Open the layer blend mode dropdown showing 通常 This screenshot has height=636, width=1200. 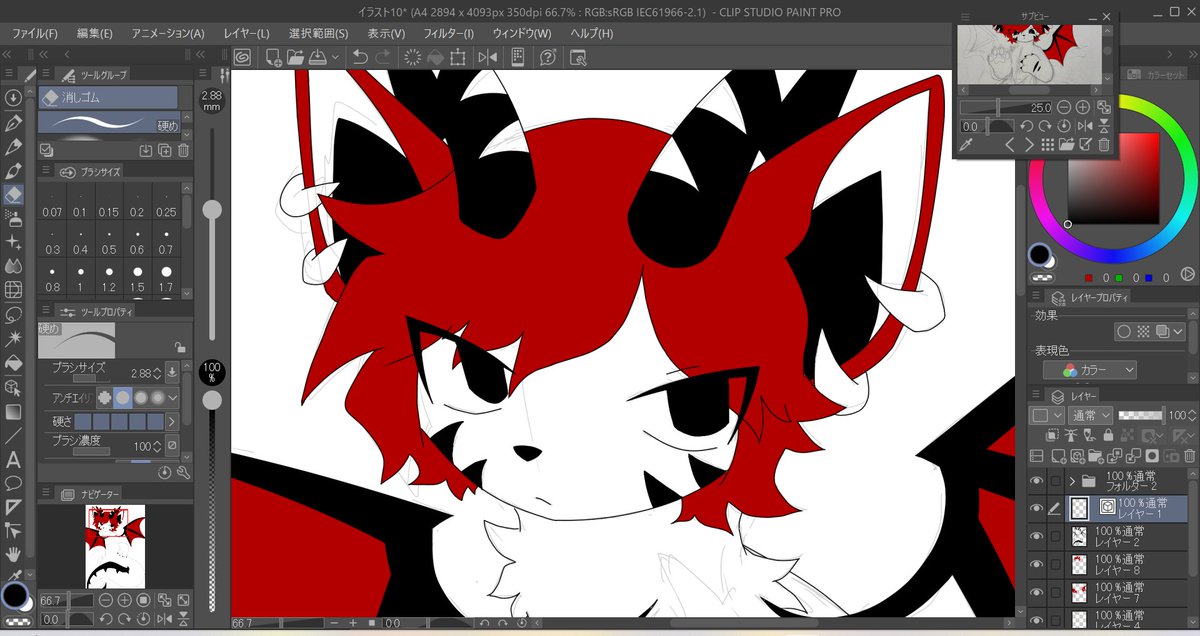(x=1090, y=415)
